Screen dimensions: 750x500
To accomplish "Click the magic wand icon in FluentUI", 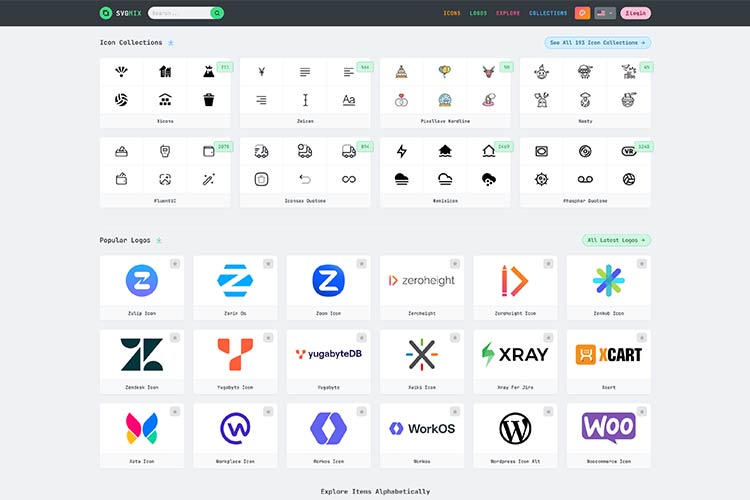I will pyautogui.click(x=208, y=179).
